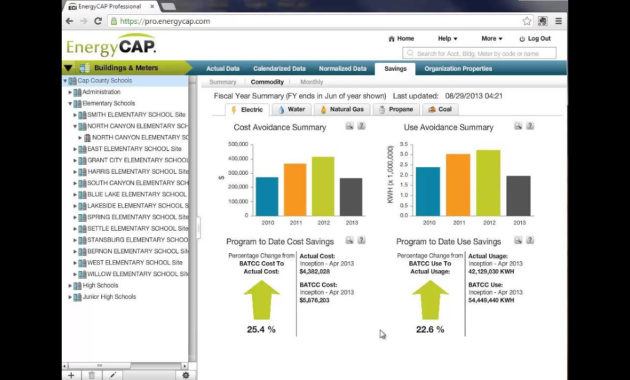630x380 pixels.
Task: Open help icon for Cost Avoidance Summary
Action: click(x=361, y=126)
